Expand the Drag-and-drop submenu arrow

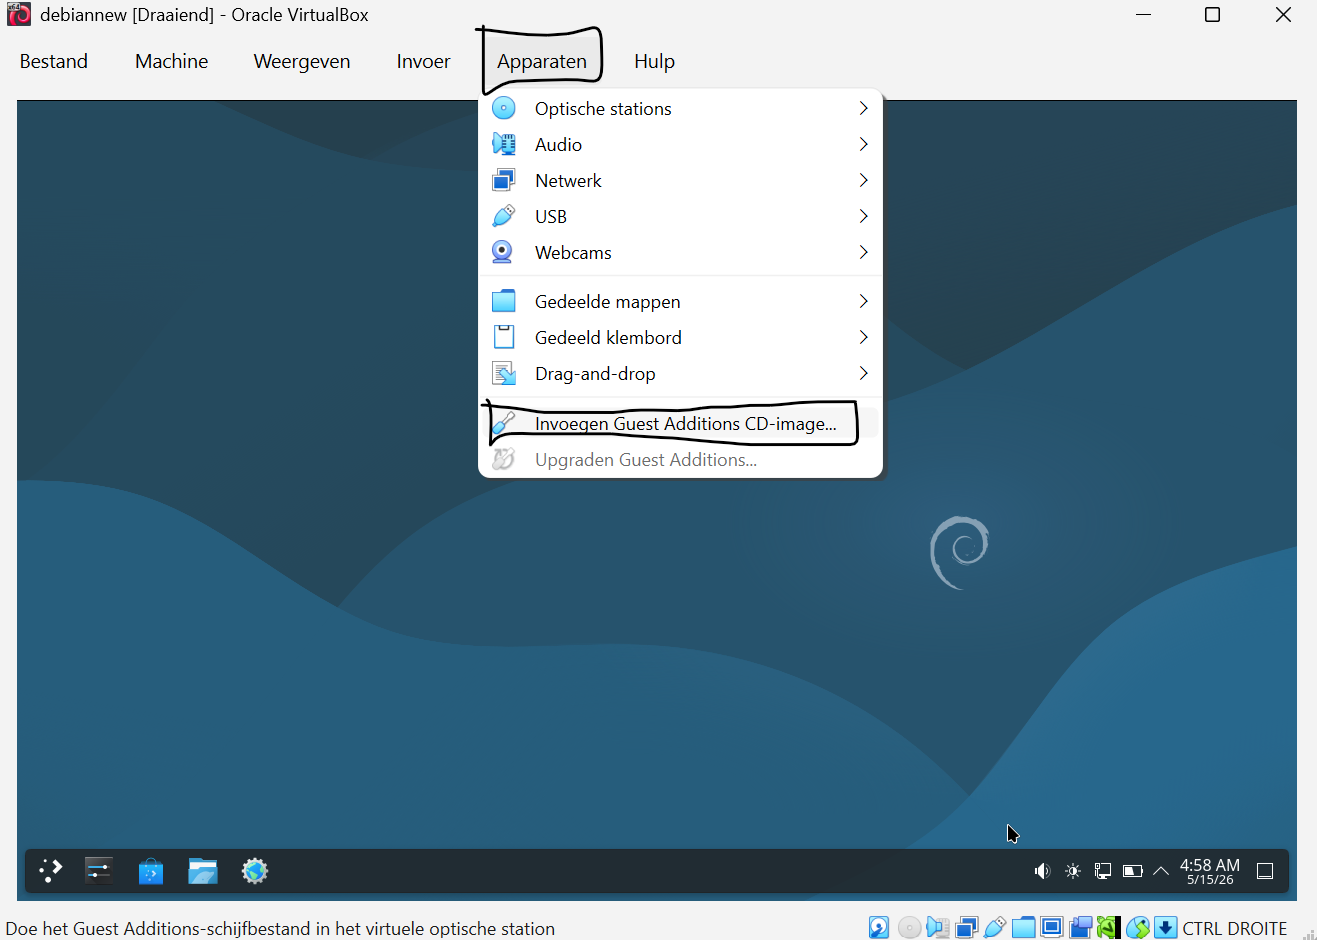click(x=863, y=373)
